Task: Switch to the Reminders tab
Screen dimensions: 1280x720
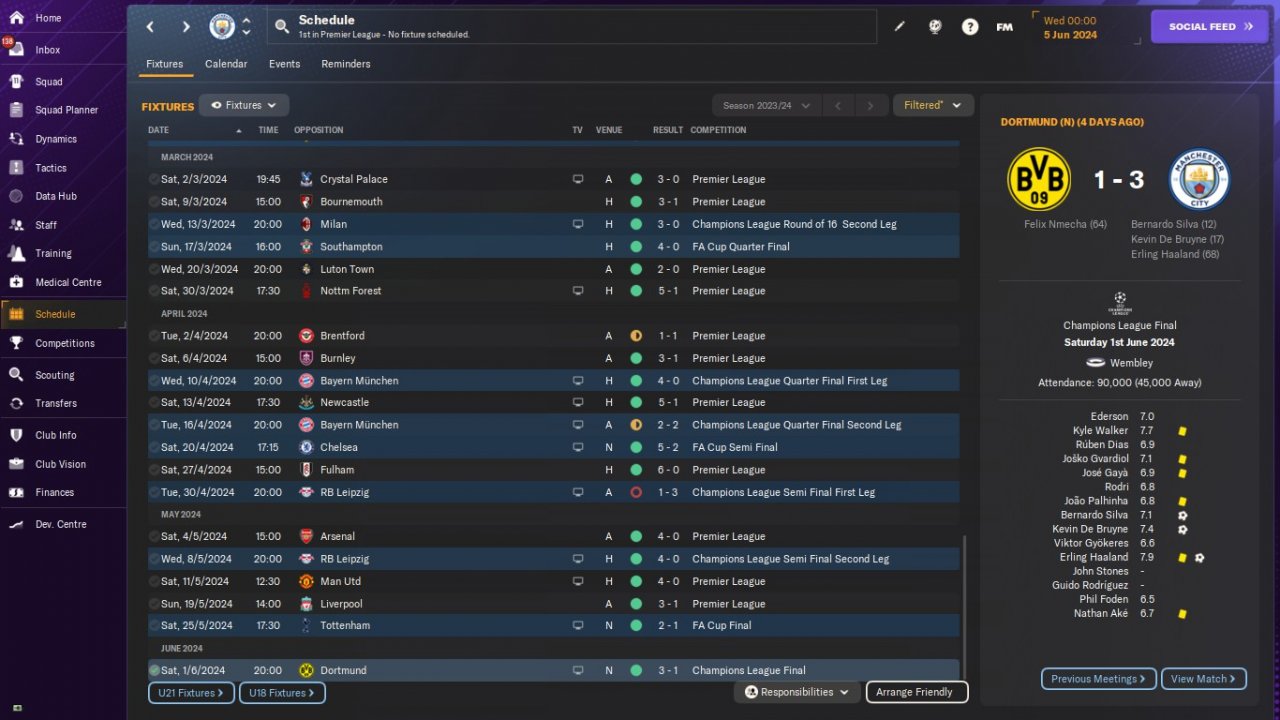Action: pyautogui.click(x=346, y=64)
